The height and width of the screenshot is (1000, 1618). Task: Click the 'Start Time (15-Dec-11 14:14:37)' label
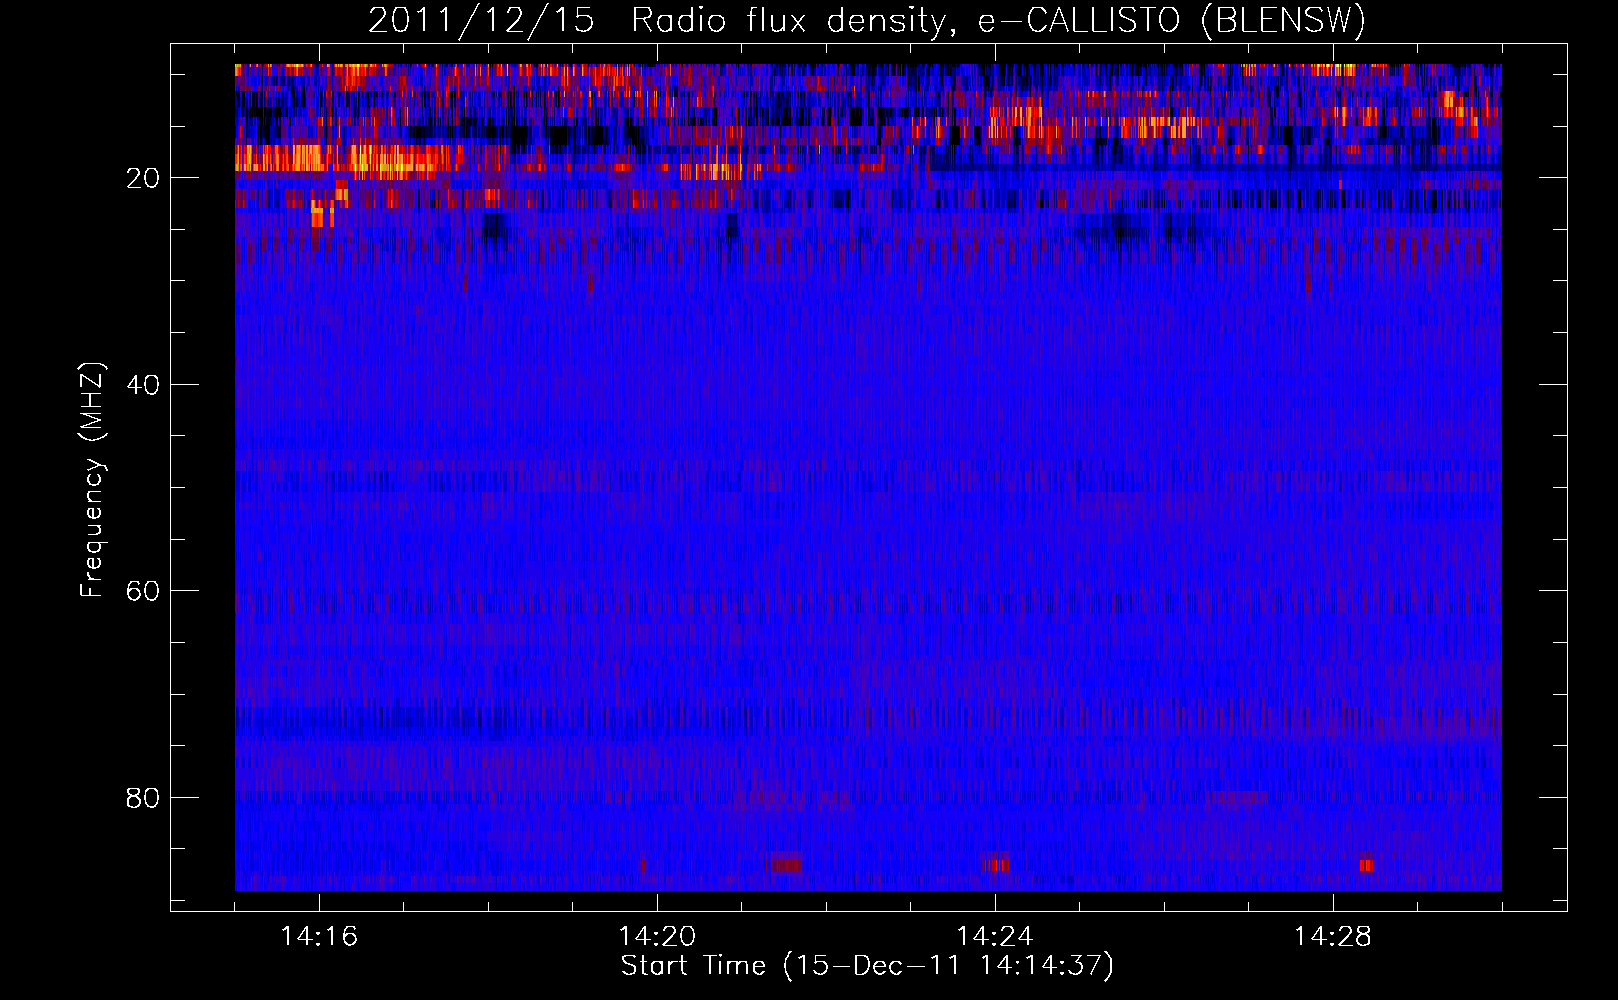[x=867, y=966]
